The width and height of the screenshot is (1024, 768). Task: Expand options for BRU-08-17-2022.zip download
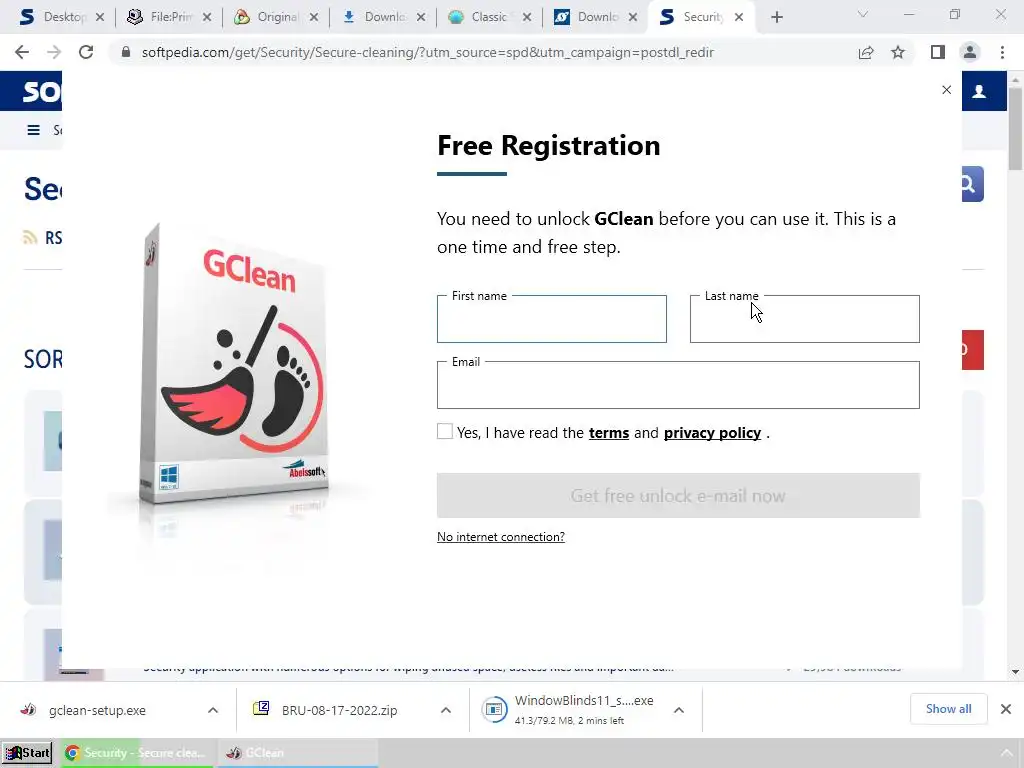[x=446, y=710]
